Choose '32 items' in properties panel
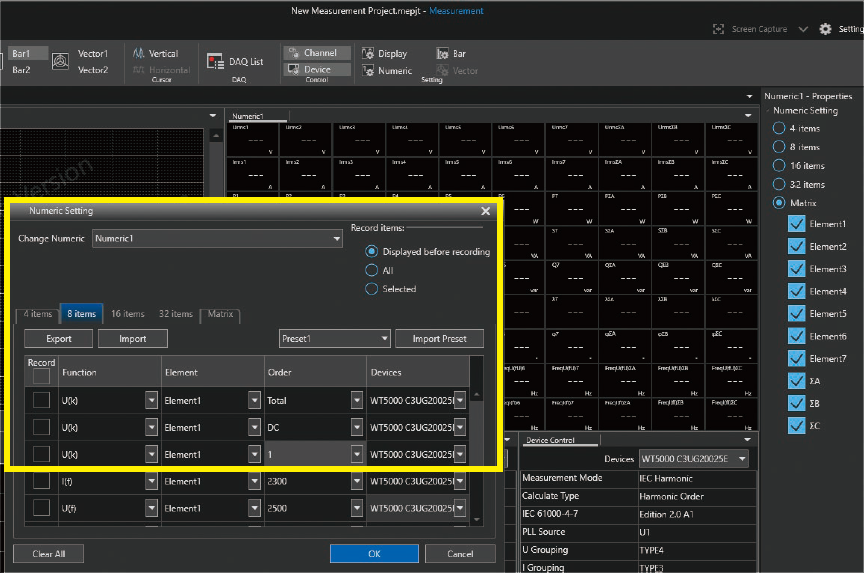Image resolution: width=864 pixels, height=573 pixels. 779,184
